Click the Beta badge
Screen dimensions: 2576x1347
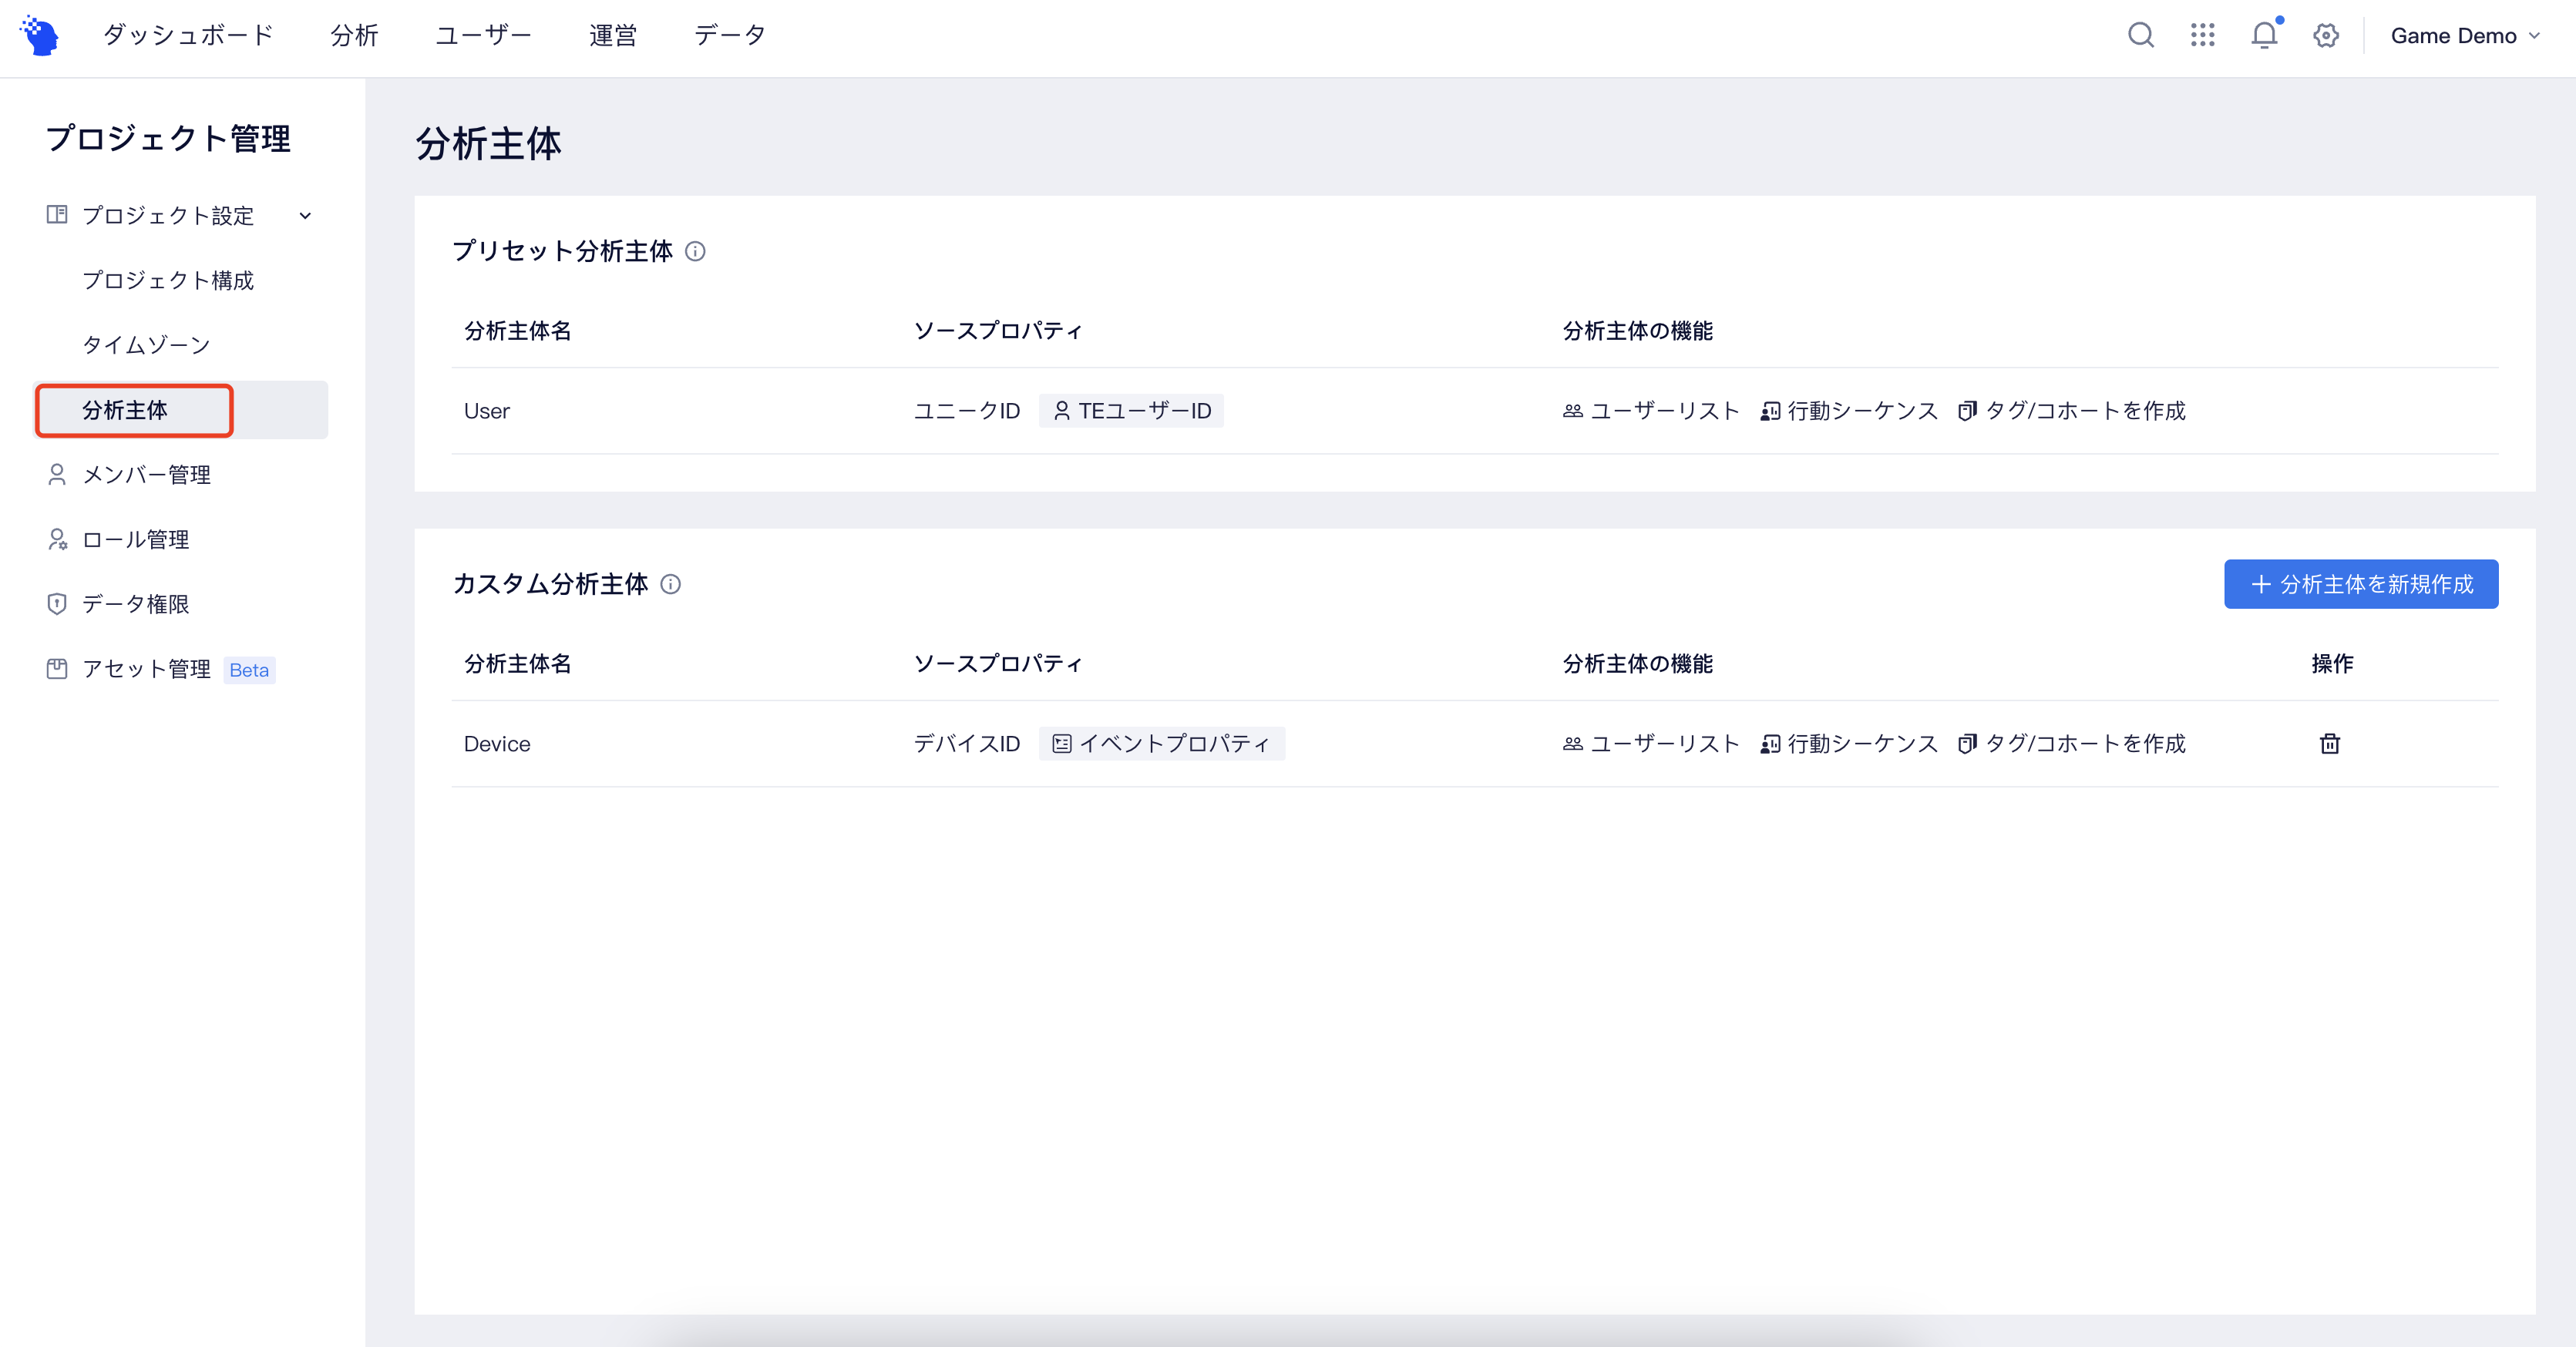(x=249, y=670)
